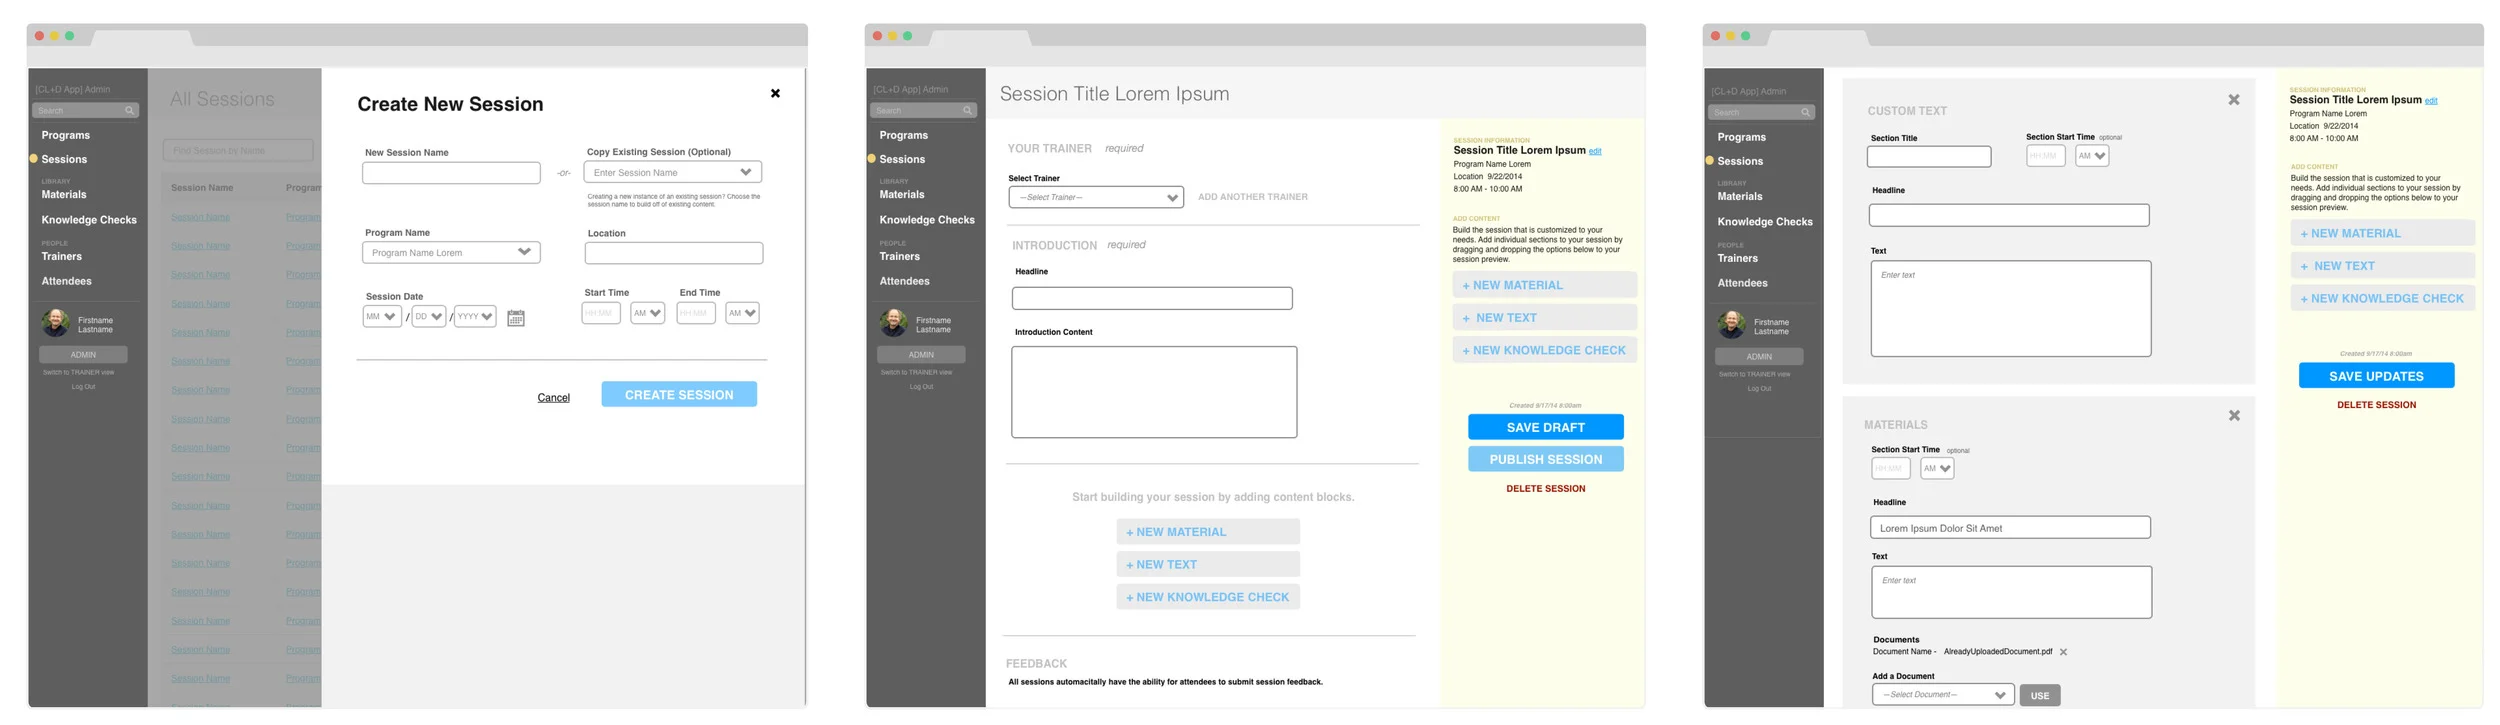Click DELETE SESSION below Save Updates
The width and height of the screenshot is (2500, 725).
(x=2376, y=405)
